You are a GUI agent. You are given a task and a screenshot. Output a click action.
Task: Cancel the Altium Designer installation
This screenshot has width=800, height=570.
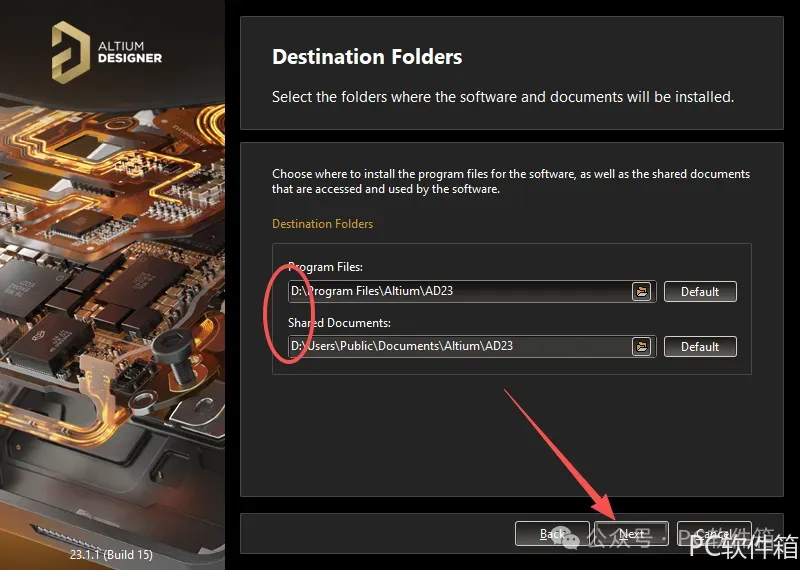click(714, 534)
